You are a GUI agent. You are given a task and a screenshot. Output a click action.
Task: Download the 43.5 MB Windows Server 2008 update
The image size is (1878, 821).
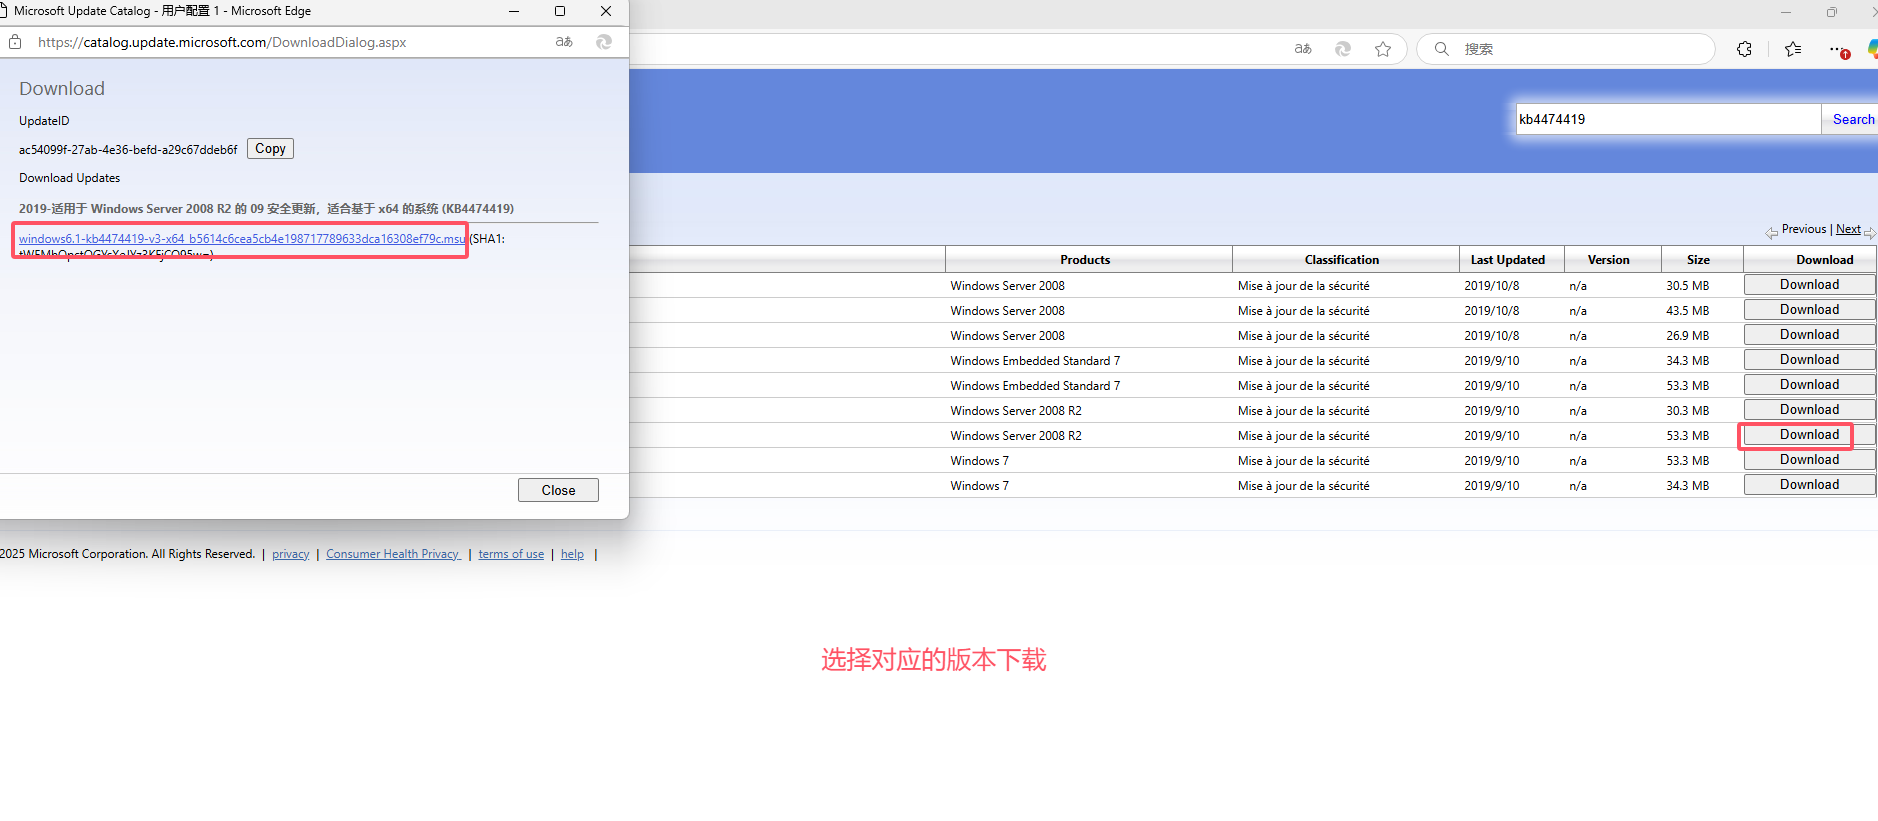pos(1809,310)
